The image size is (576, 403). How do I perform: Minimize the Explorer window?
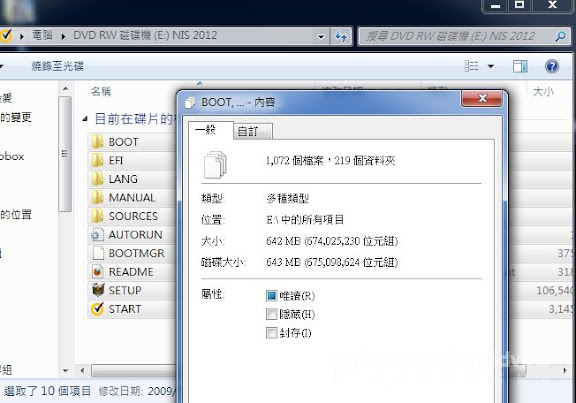496,5
